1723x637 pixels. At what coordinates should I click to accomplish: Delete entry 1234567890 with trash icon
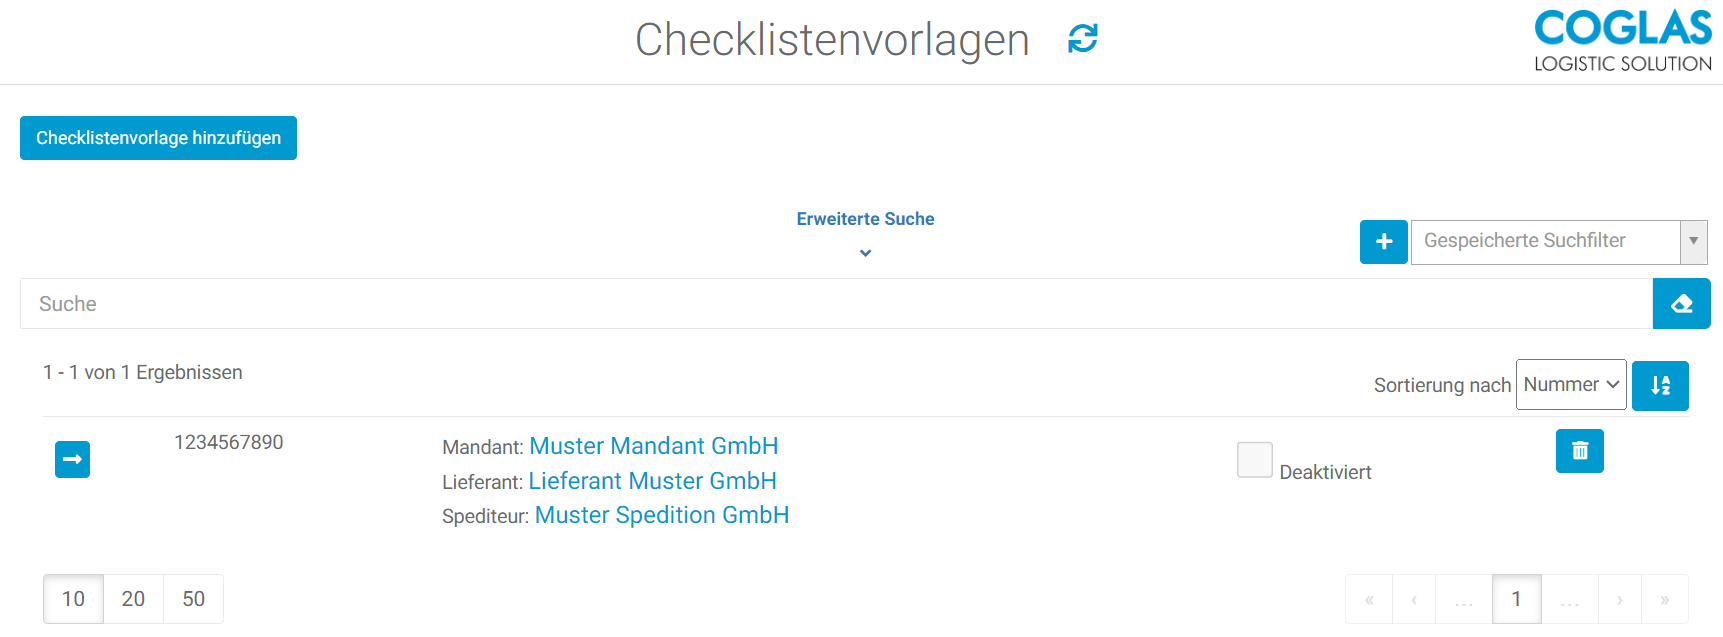click(x=1579, y=451)
